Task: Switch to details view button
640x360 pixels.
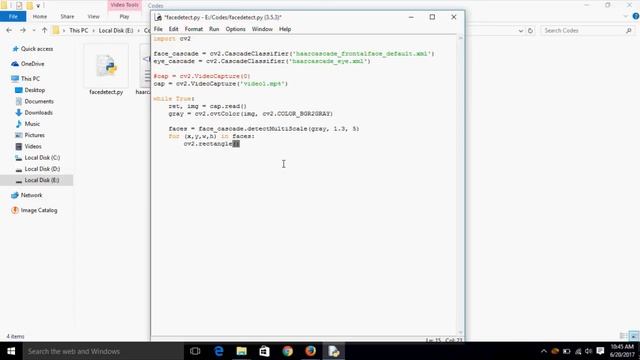Action: tap(623, 336)
